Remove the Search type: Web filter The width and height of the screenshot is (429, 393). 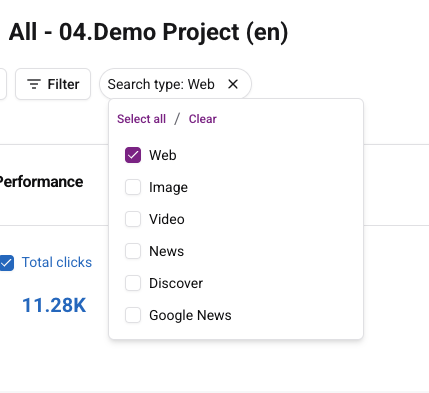click(x=233, y=84)
